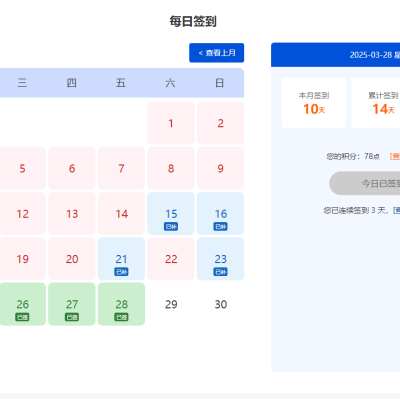Viewport: 400px width, 400px height.
Task: Select calendar day 5
Action: click(22, 168)
